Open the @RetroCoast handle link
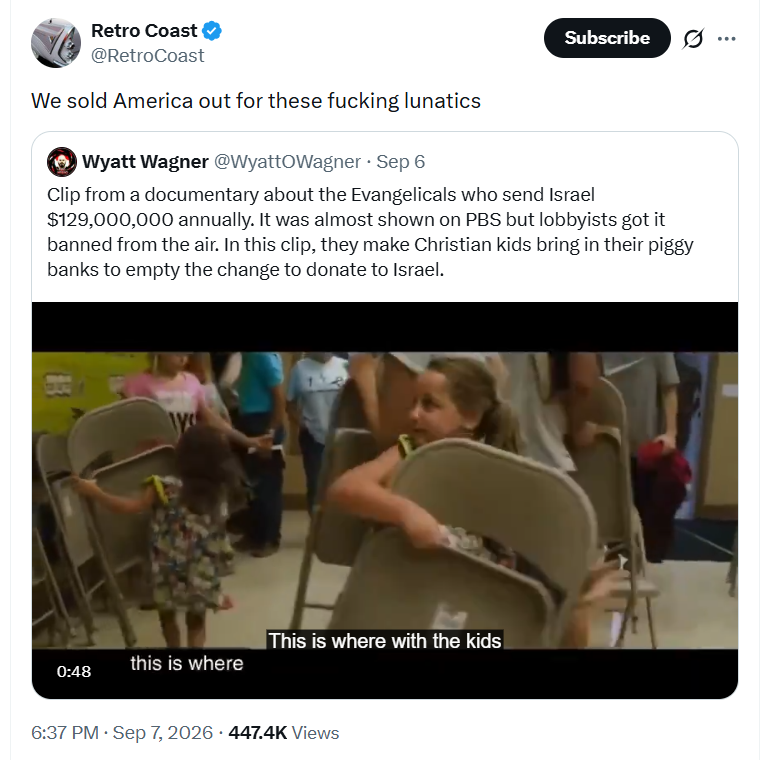This screenshot has height=760, width=779. [x=148, y=56]
